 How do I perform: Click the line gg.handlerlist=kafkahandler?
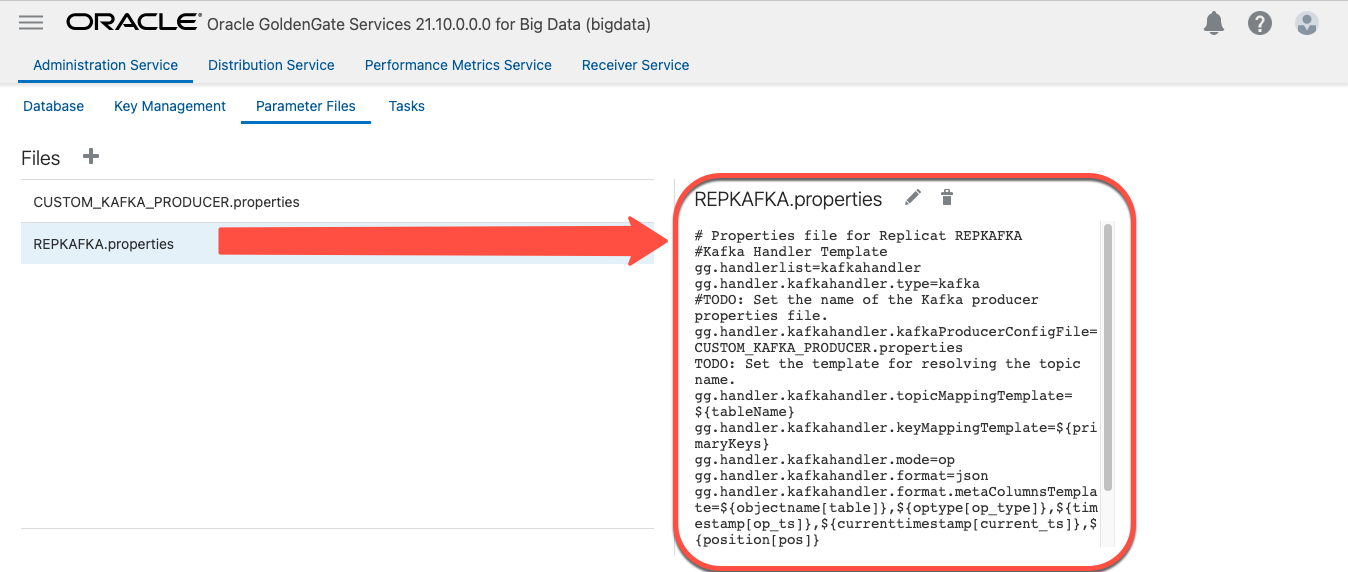(x=808, y=268)
